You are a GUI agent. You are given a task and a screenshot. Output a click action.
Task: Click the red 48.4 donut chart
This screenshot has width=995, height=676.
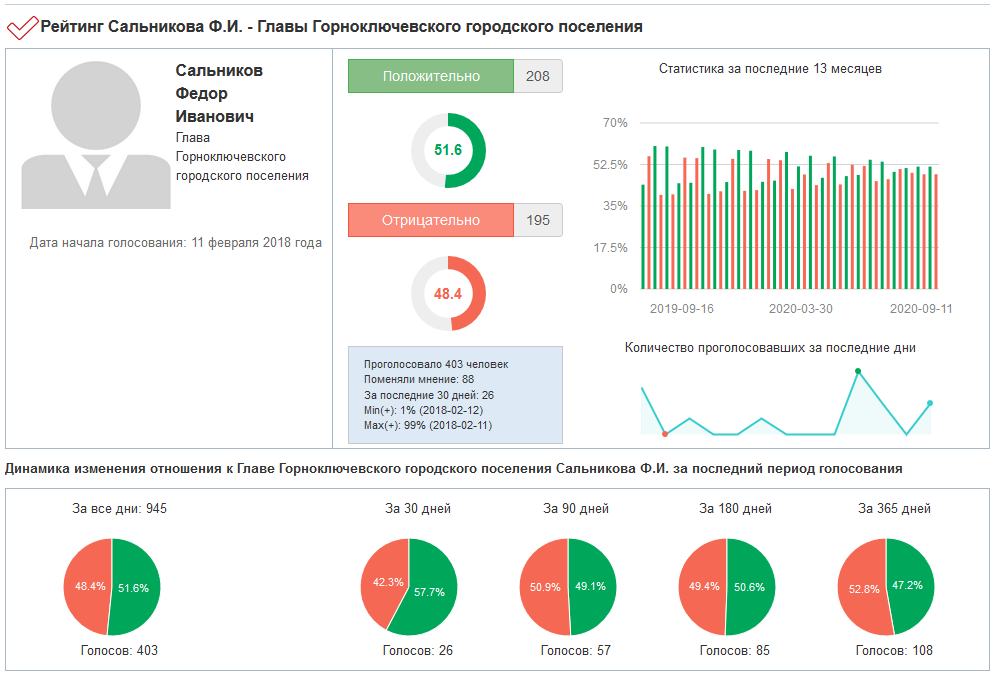[x=448, y=294]
